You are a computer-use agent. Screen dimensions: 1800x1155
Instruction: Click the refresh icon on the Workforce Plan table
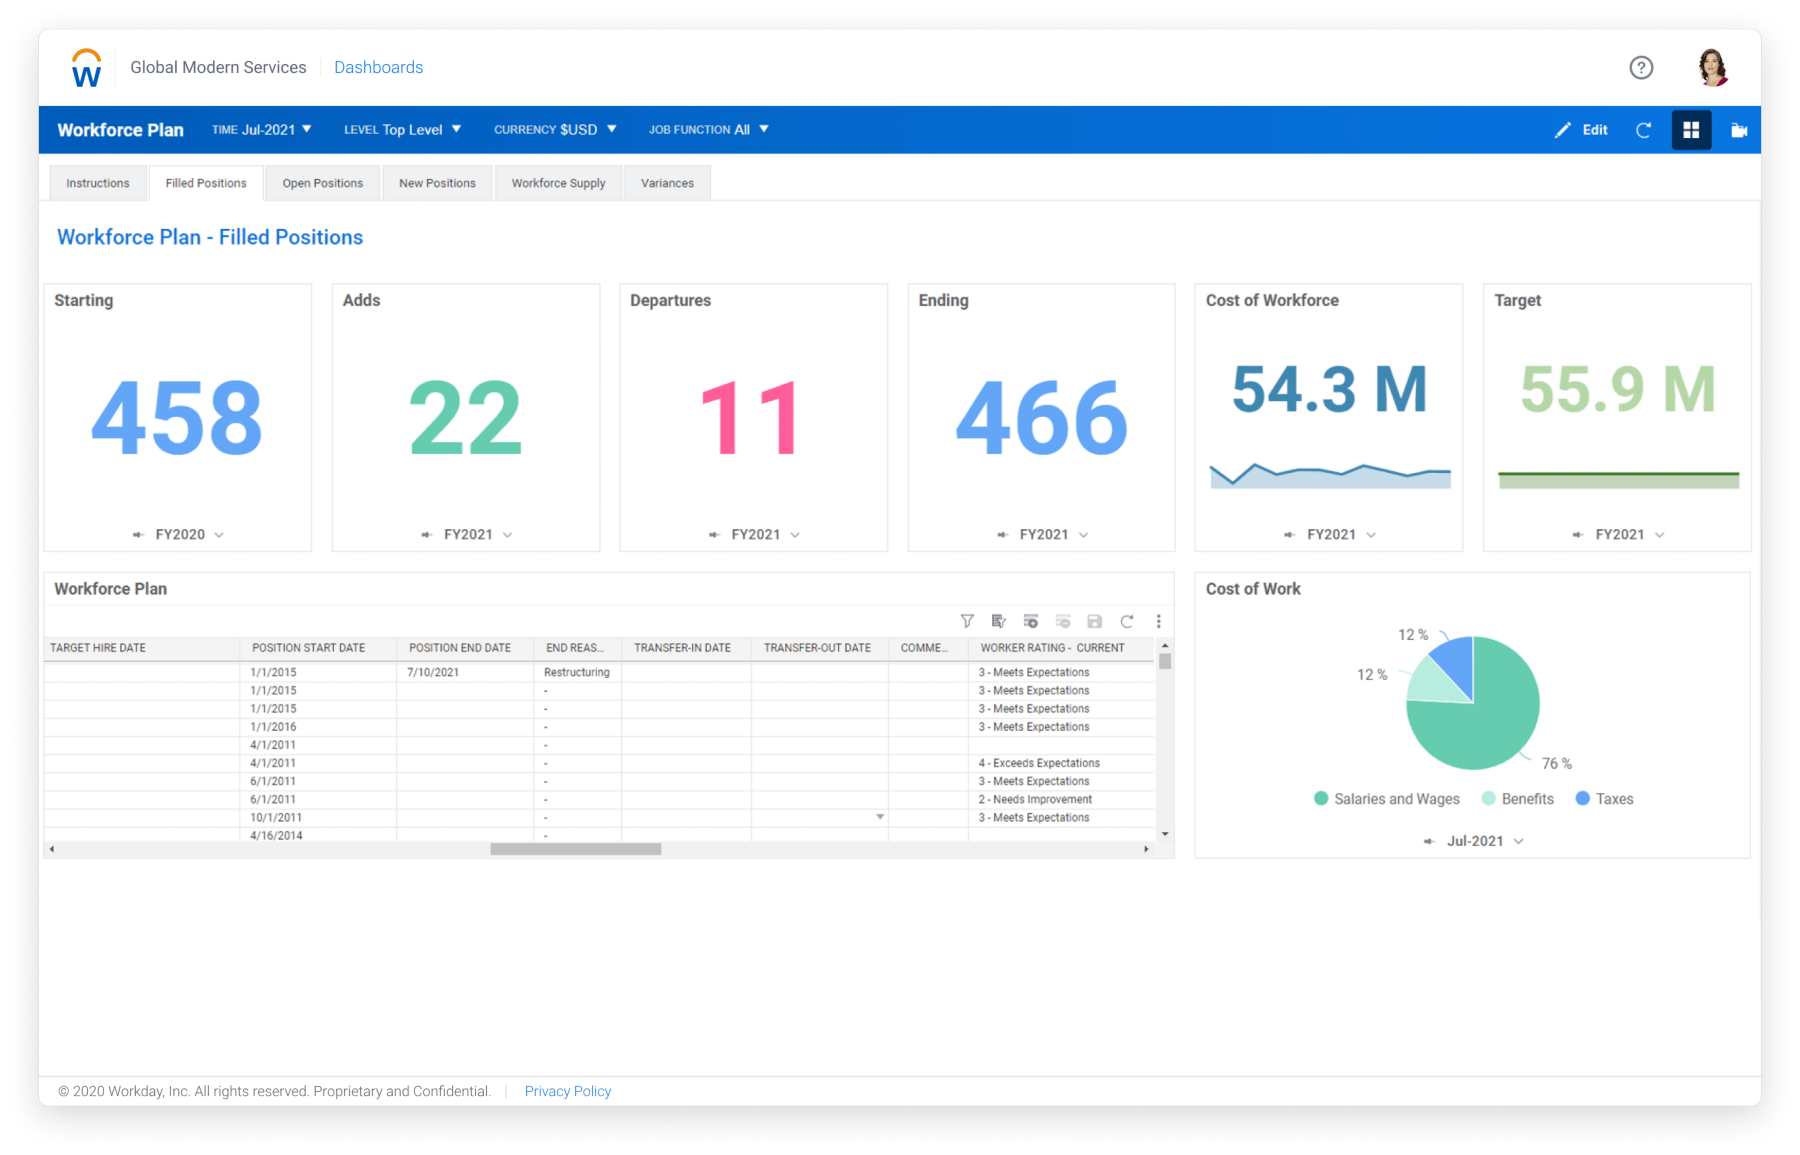pos(1127,621)
